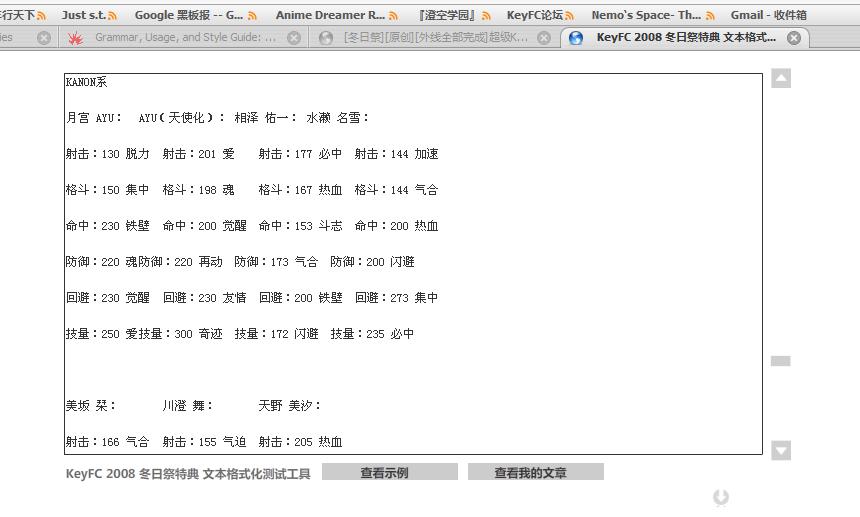860x517 pixels.
Task: Click red favicon of Grammar Guide tab
Action: coord(75,38)
